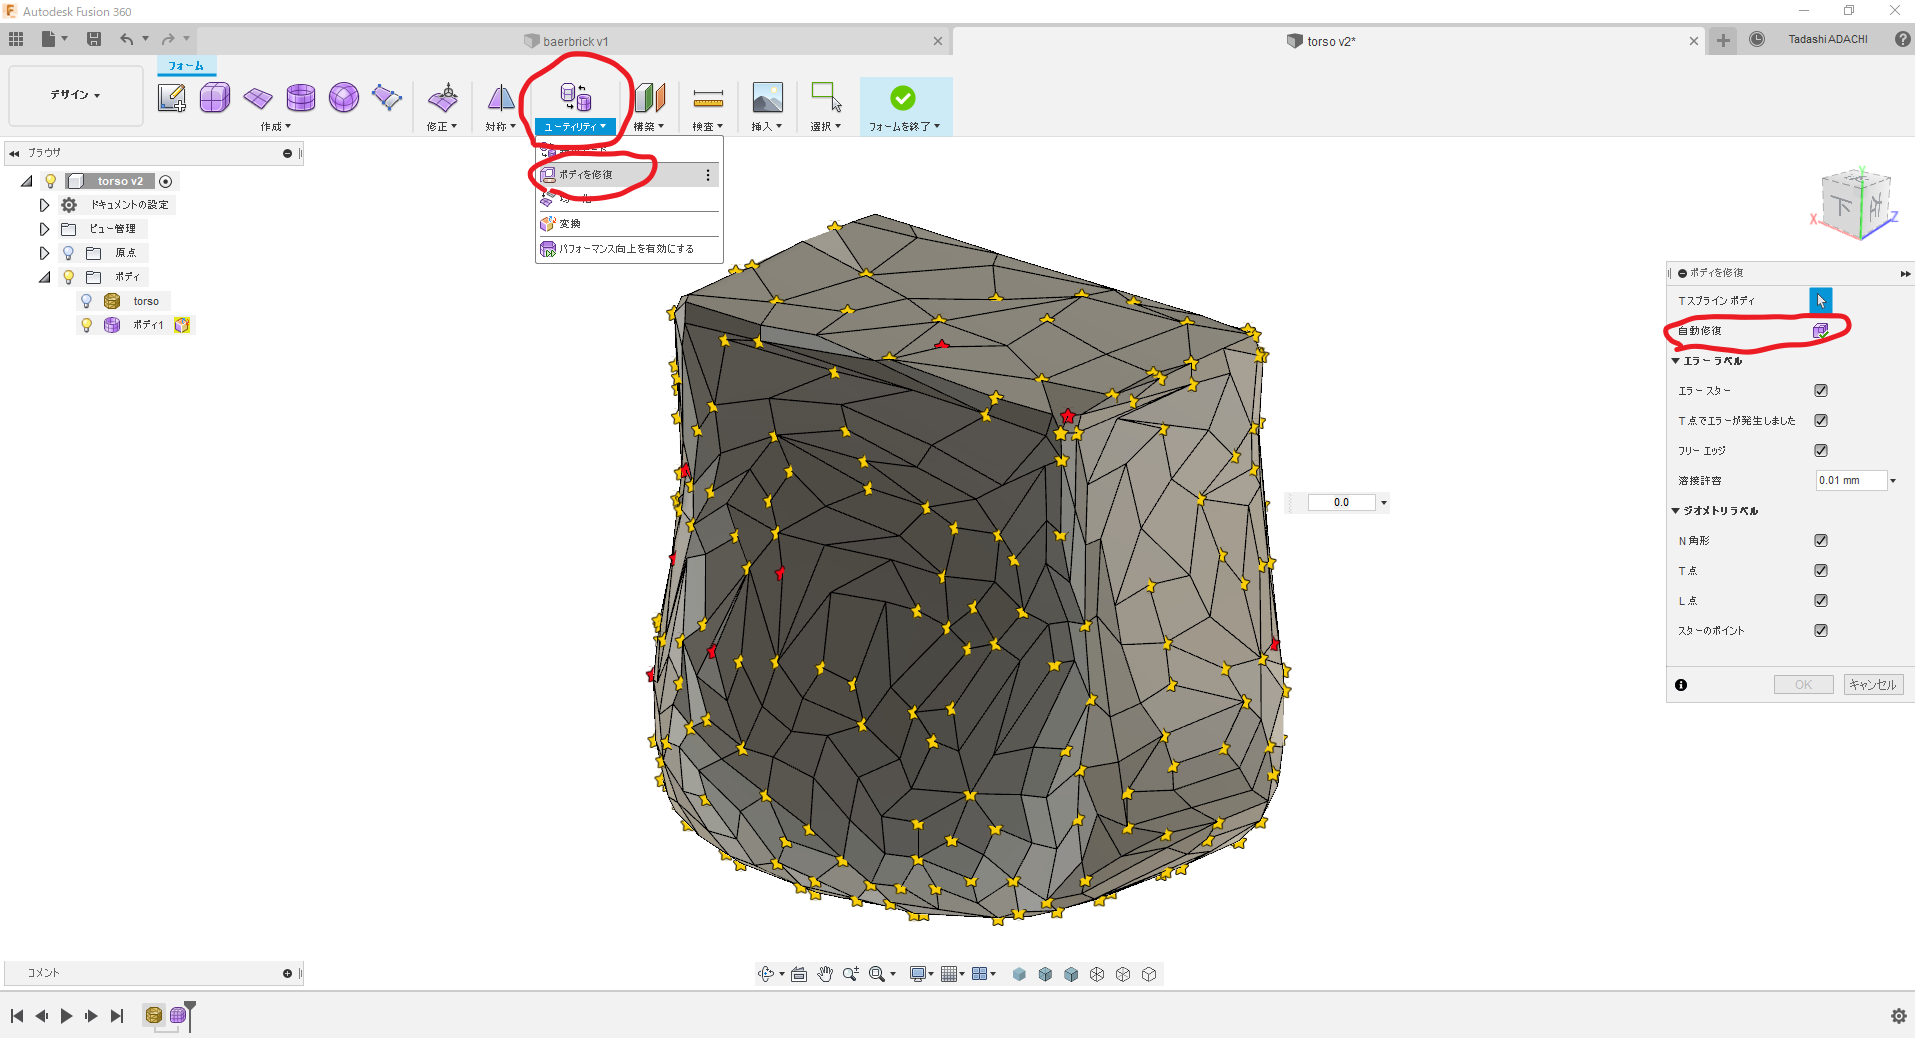This screenshot has height=1038, width=1915.
Task: Switch to the baerbrick v1 tab
Action: 576,41
